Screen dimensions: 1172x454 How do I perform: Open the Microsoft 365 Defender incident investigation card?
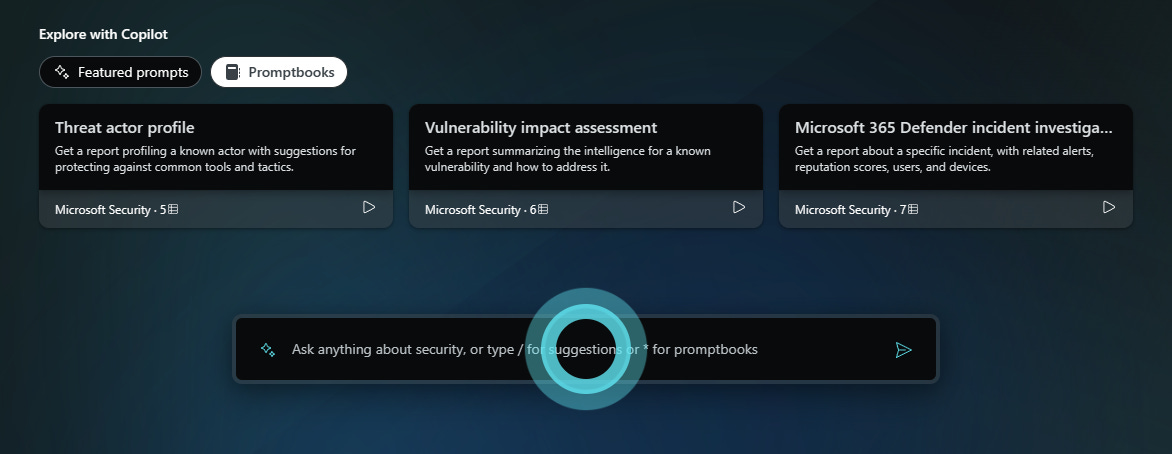pyautogui.click(x=956, y=166)
